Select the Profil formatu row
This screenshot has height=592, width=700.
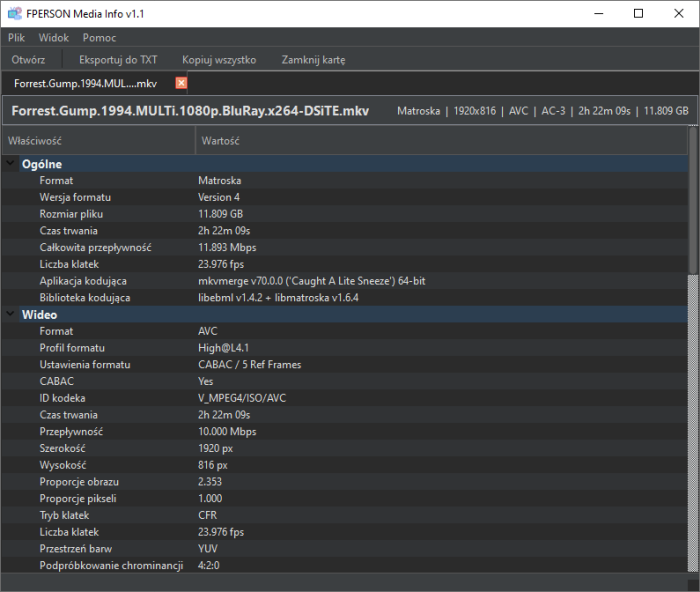[345, 348]
